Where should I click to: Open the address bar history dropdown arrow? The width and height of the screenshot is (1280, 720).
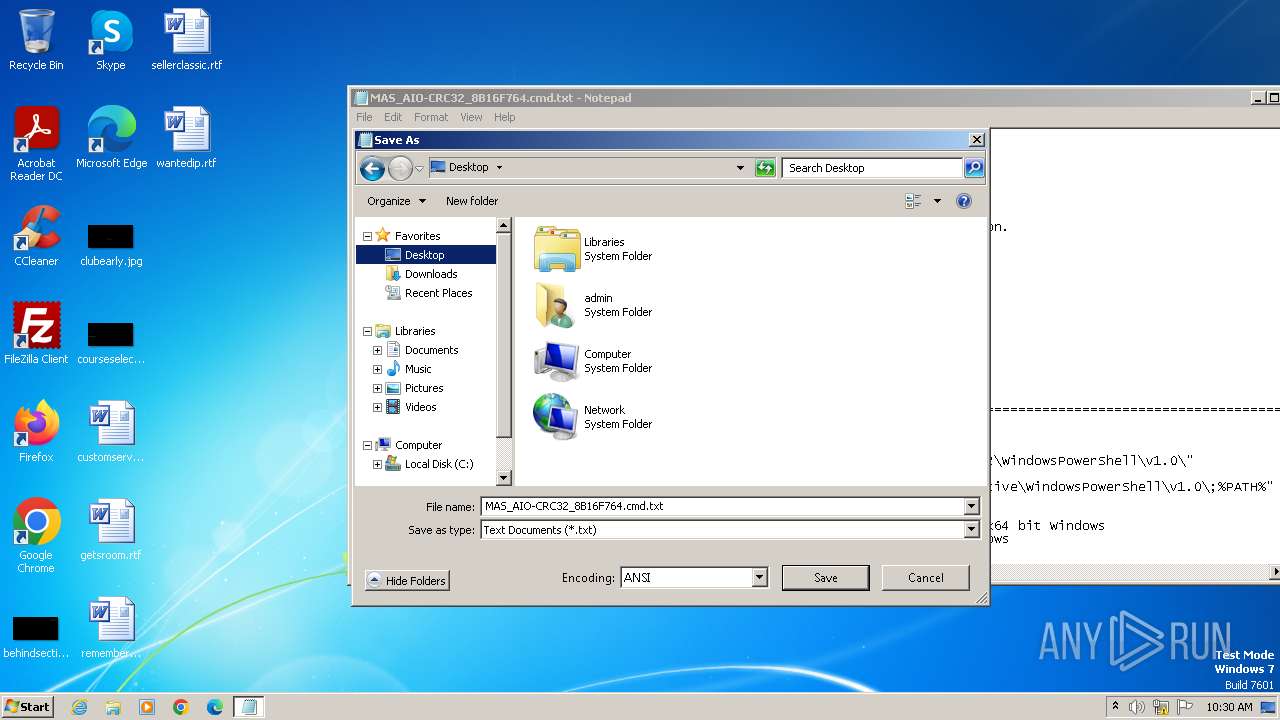coord(740,168)
